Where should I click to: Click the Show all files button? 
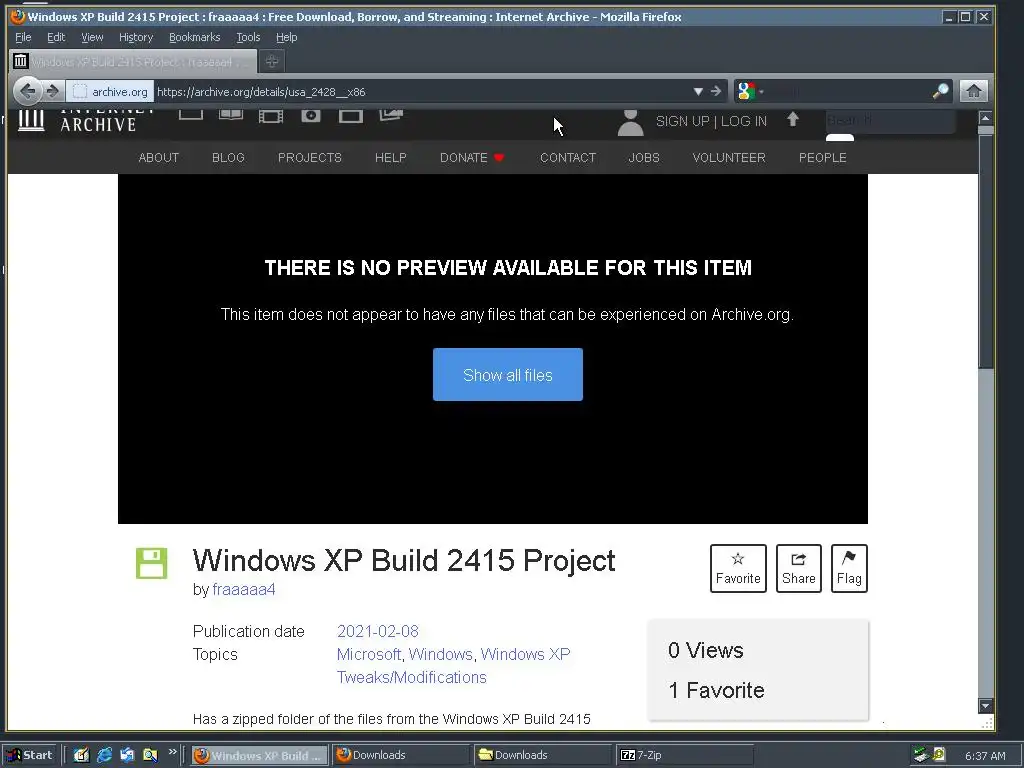(x=507, y=374)
